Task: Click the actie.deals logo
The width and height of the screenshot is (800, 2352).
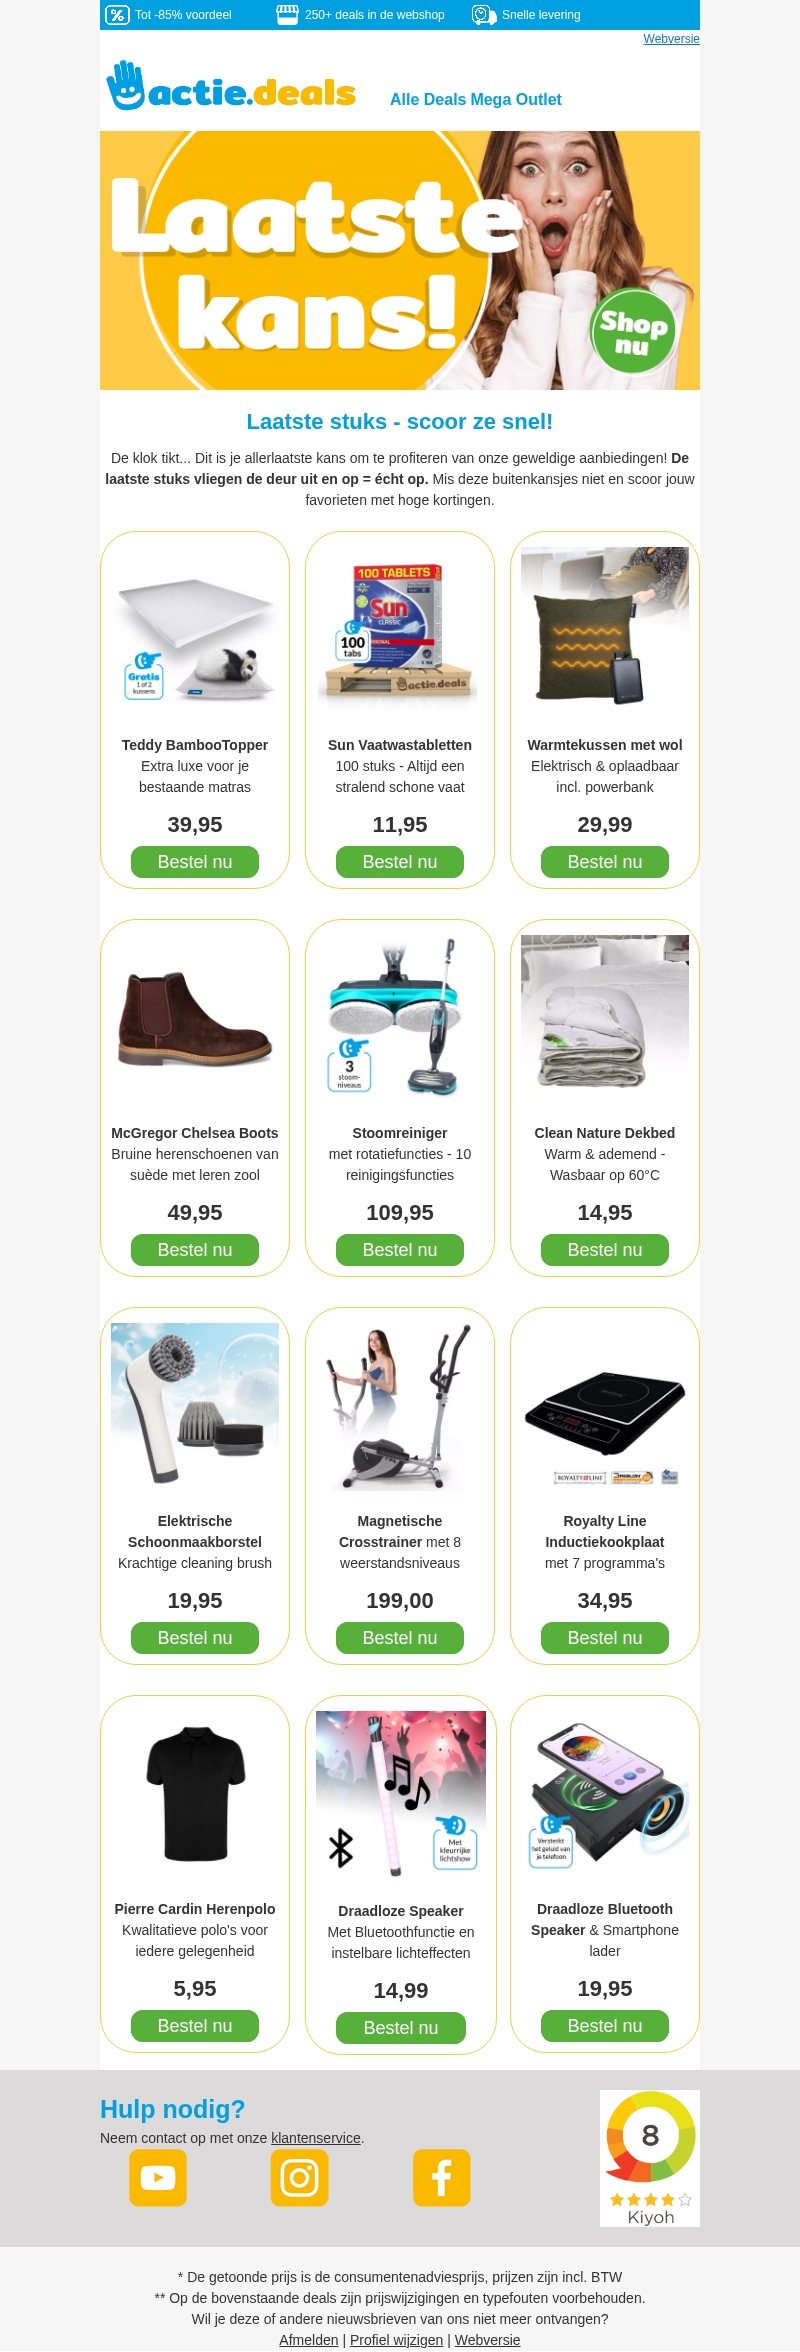Action: click(x=231, y=87)
